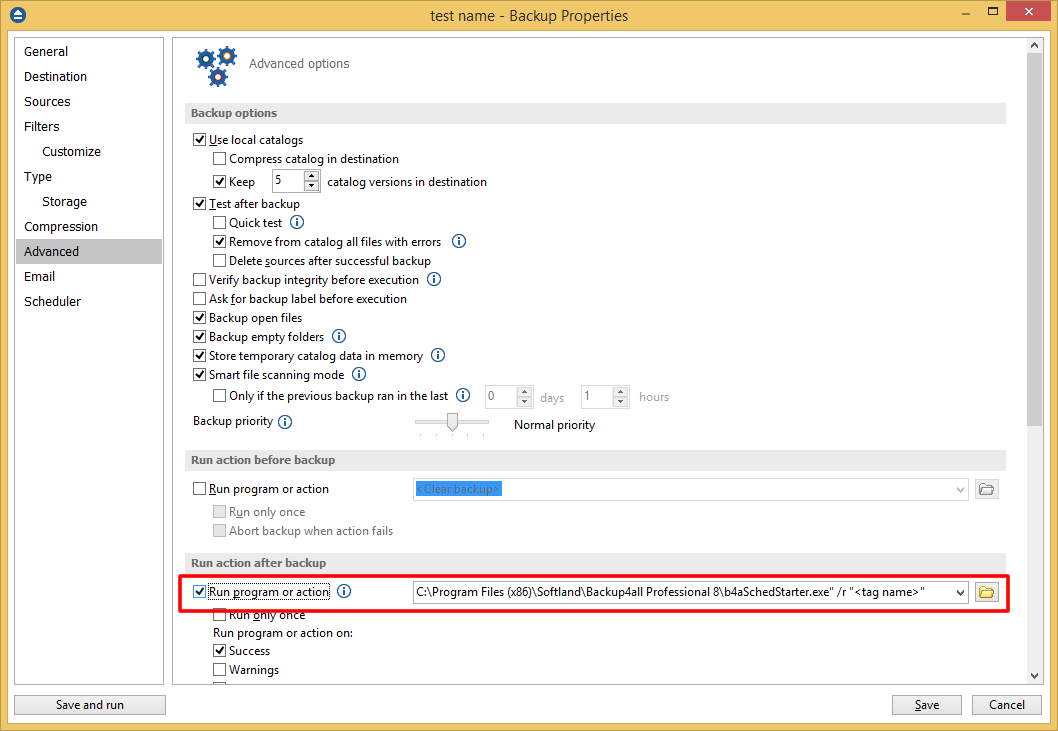
Task: Browse folder icon for action after backup
Action: pyautogui.click(x=986, y=593)
